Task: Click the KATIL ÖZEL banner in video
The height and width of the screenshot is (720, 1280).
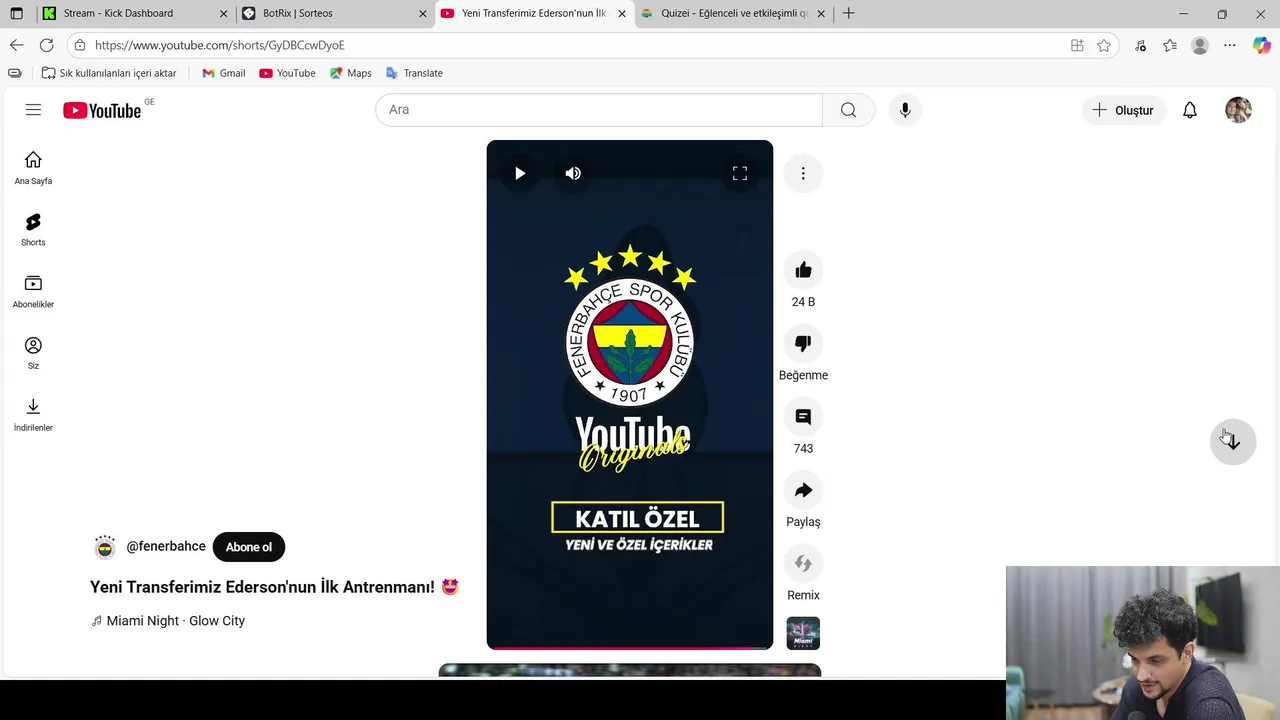Action: 637,518
